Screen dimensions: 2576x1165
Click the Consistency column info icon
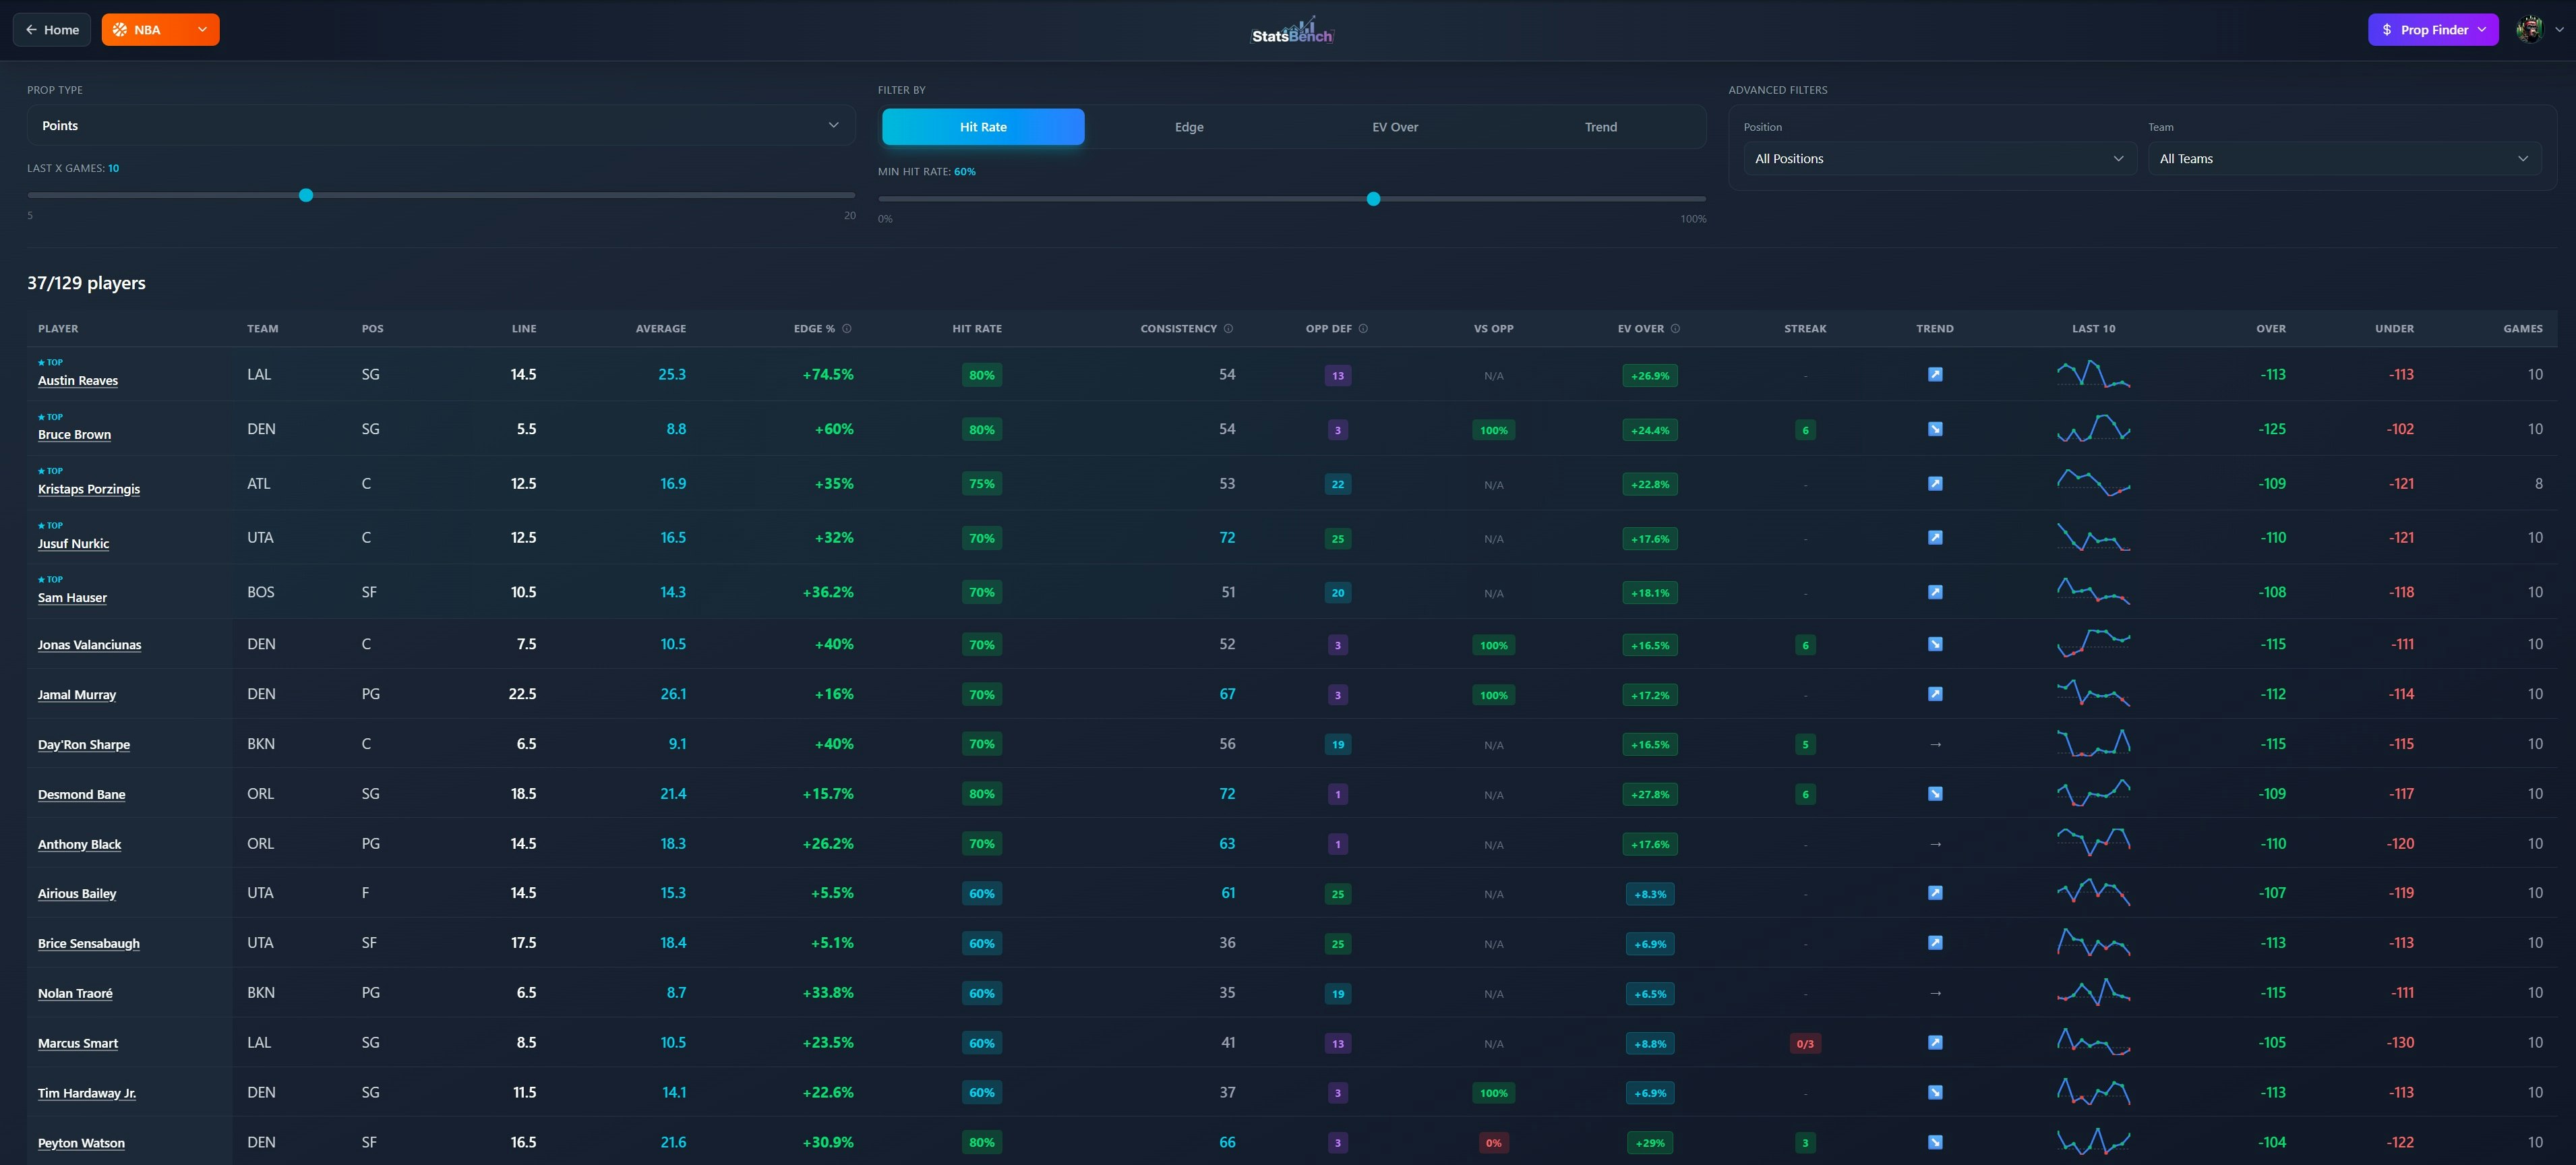pos(1228,328)
